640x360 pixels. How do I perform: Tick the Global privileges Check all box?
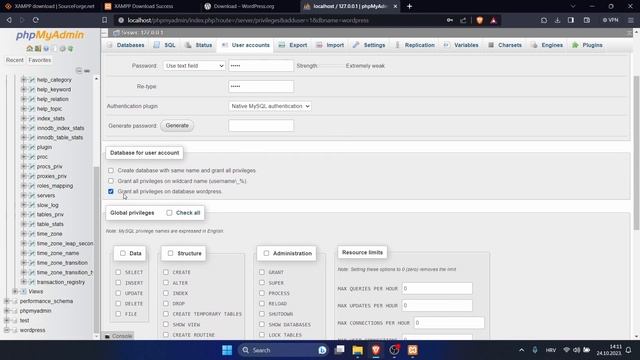coord(169,213)
